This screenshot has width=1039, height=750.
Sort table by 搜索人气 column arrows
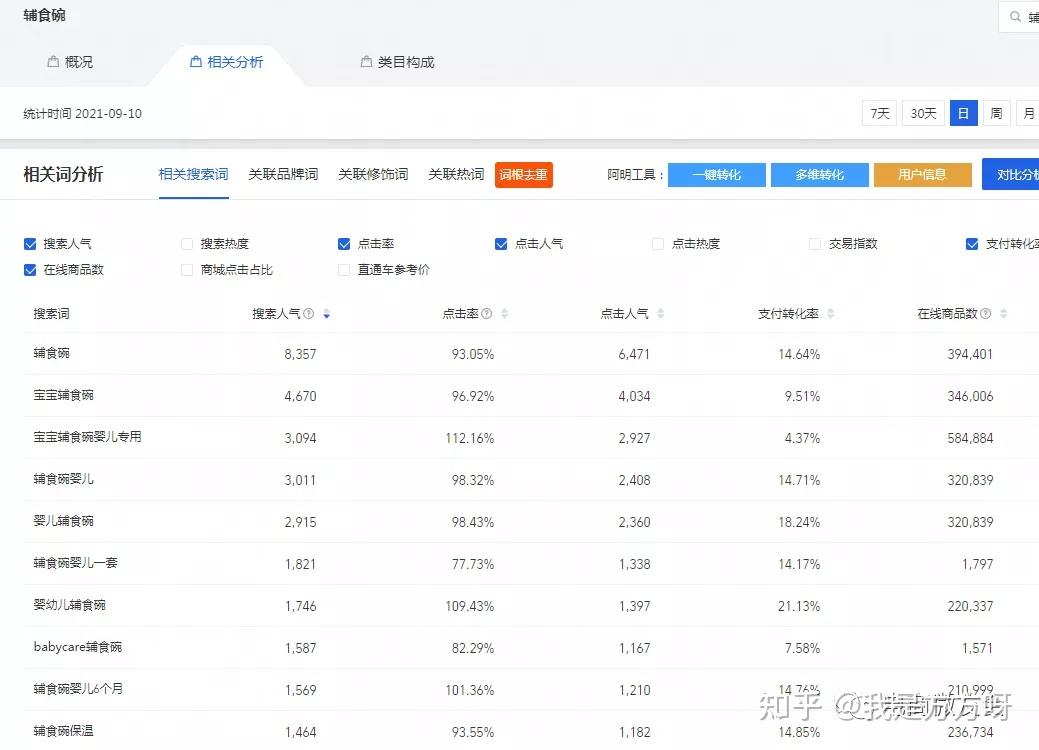(x=326, y=314)
